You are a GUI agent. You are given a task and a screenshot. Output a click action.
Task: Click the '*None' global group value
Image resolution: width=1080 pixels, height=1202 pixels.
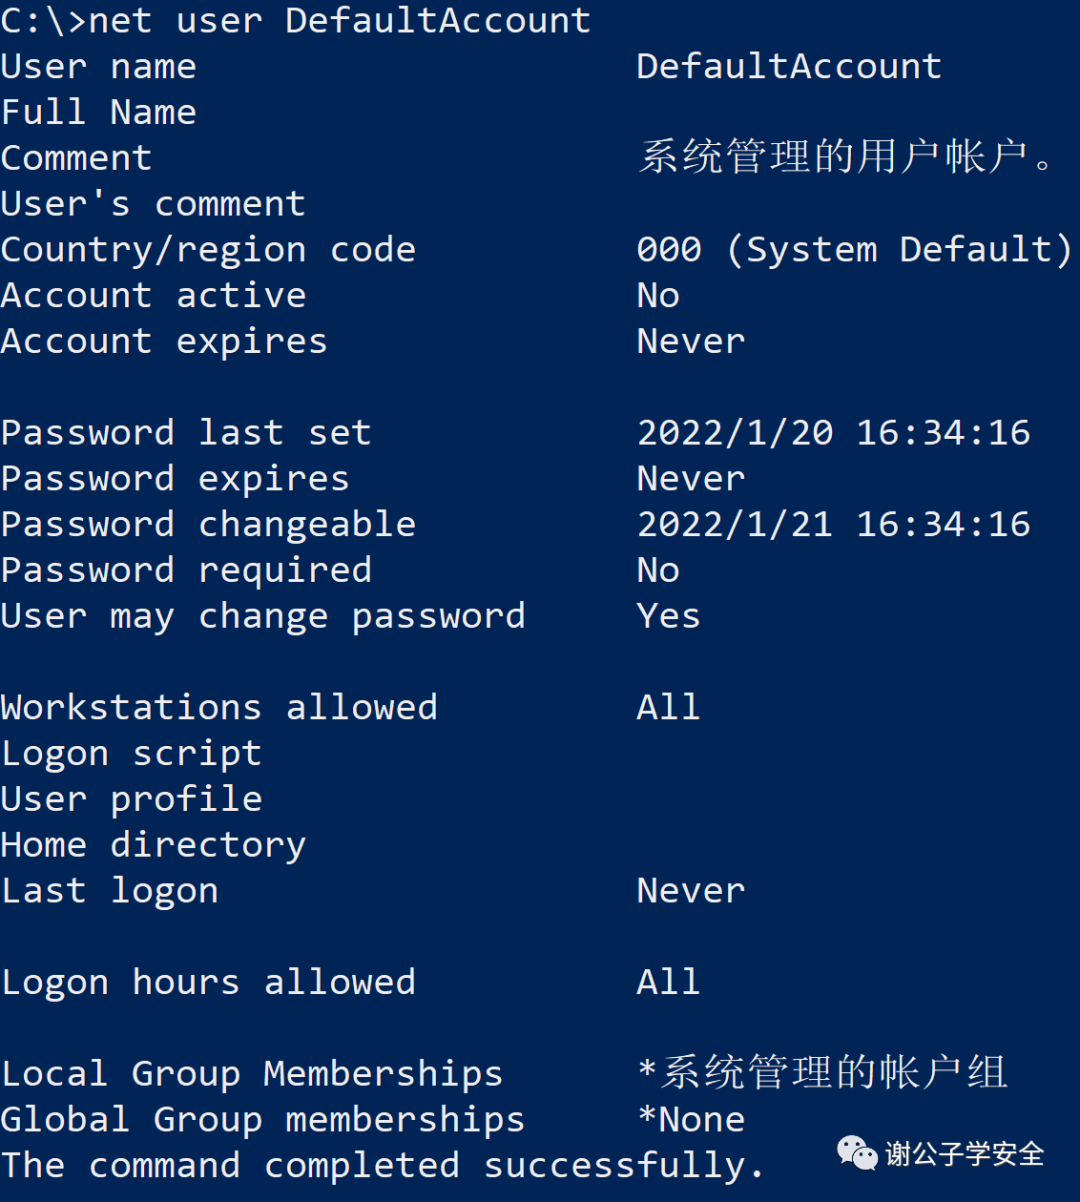click(691, 1120)
